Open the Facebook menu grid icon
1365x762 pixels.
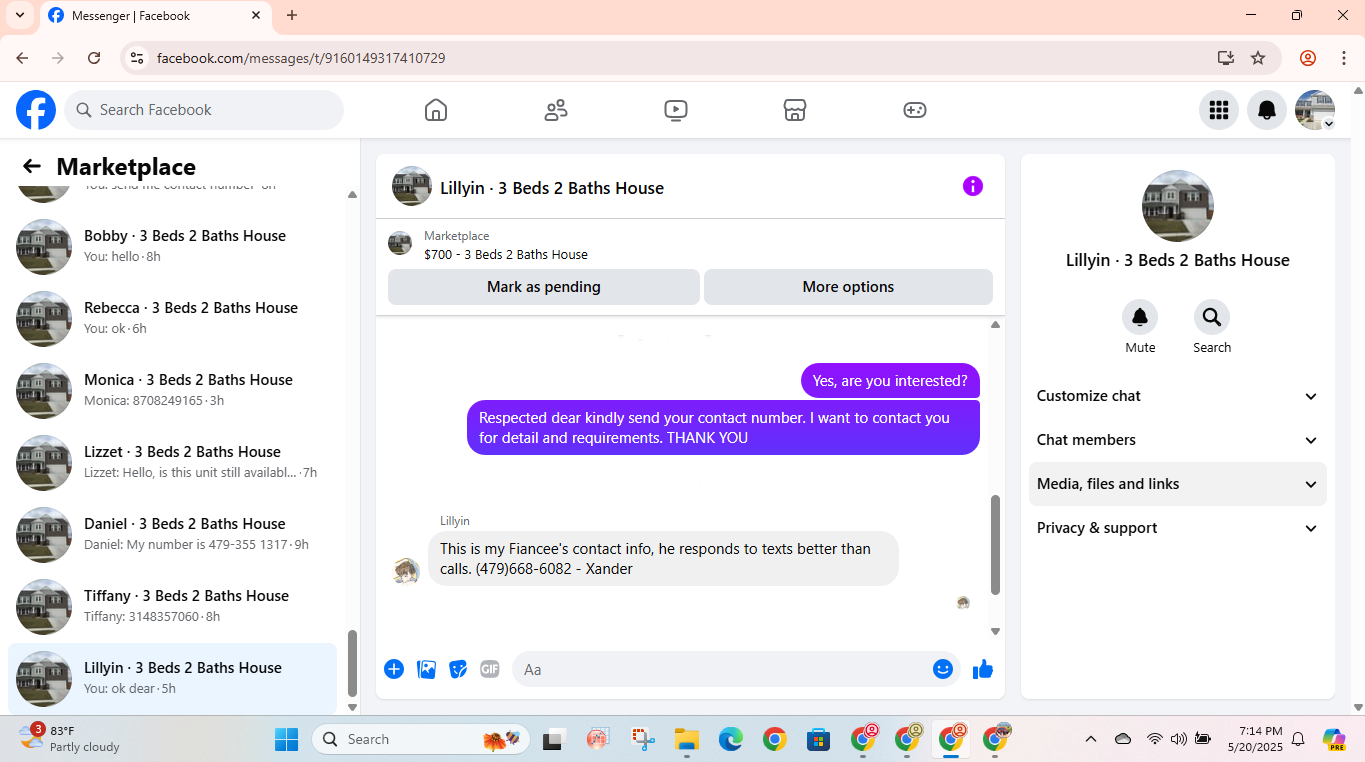pyautogui.click(x=1218, y=110)
